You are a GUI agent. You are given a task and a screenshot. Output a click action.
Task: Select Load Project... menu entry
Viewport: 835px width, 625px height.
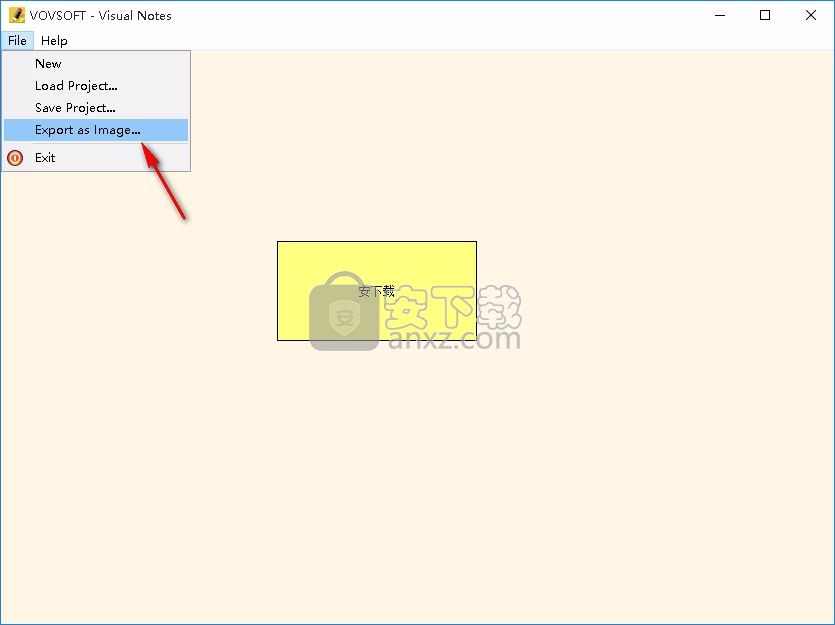point(96,86)
